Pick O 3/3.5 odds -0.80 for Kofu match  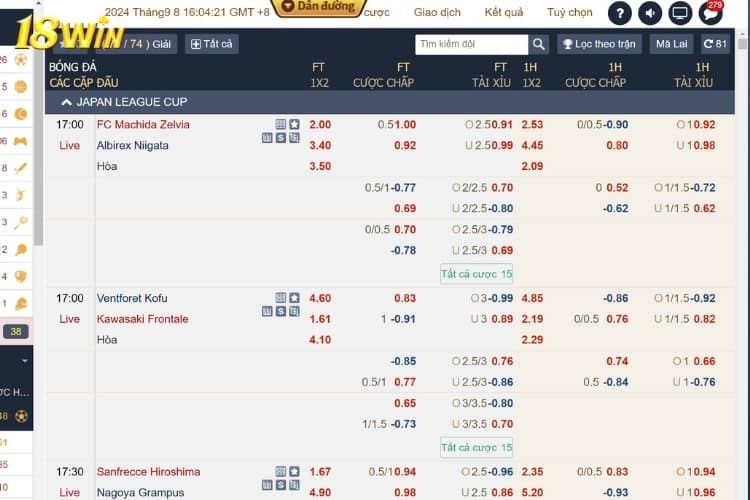click(x=500, y=403)
